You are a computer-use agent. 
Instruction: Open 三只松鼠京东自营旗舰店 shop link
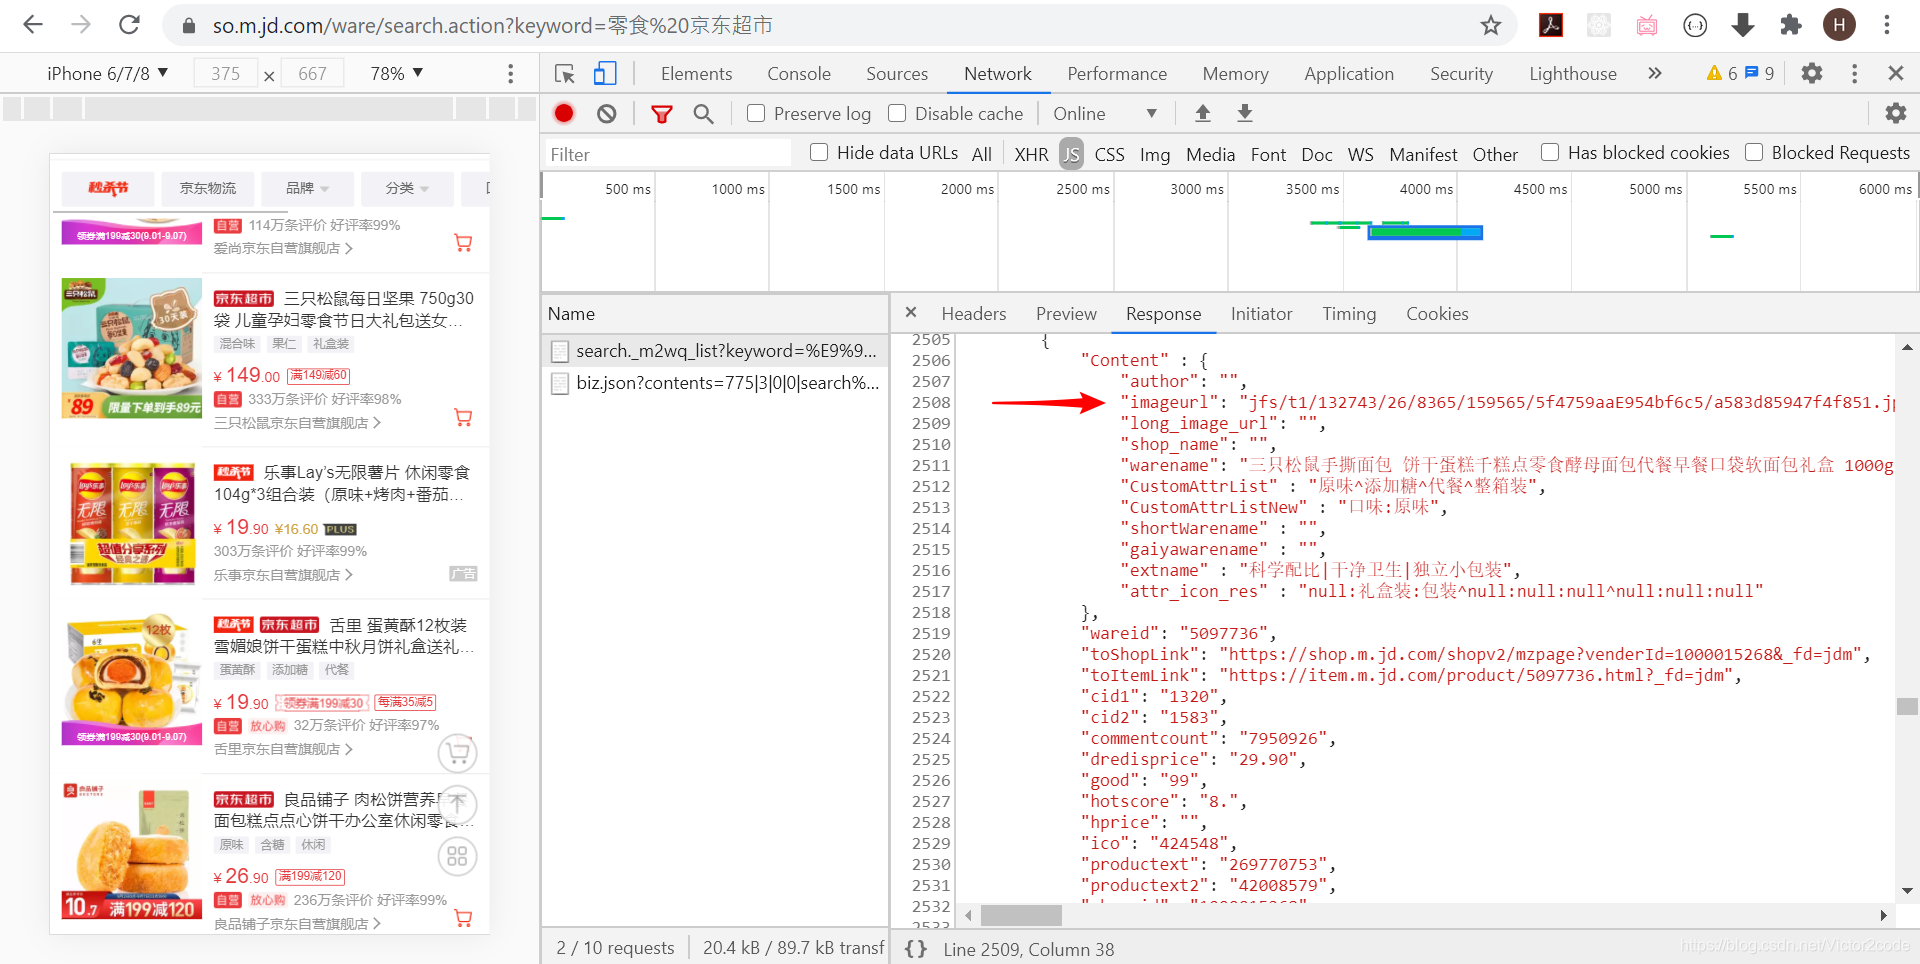(297, 423)
